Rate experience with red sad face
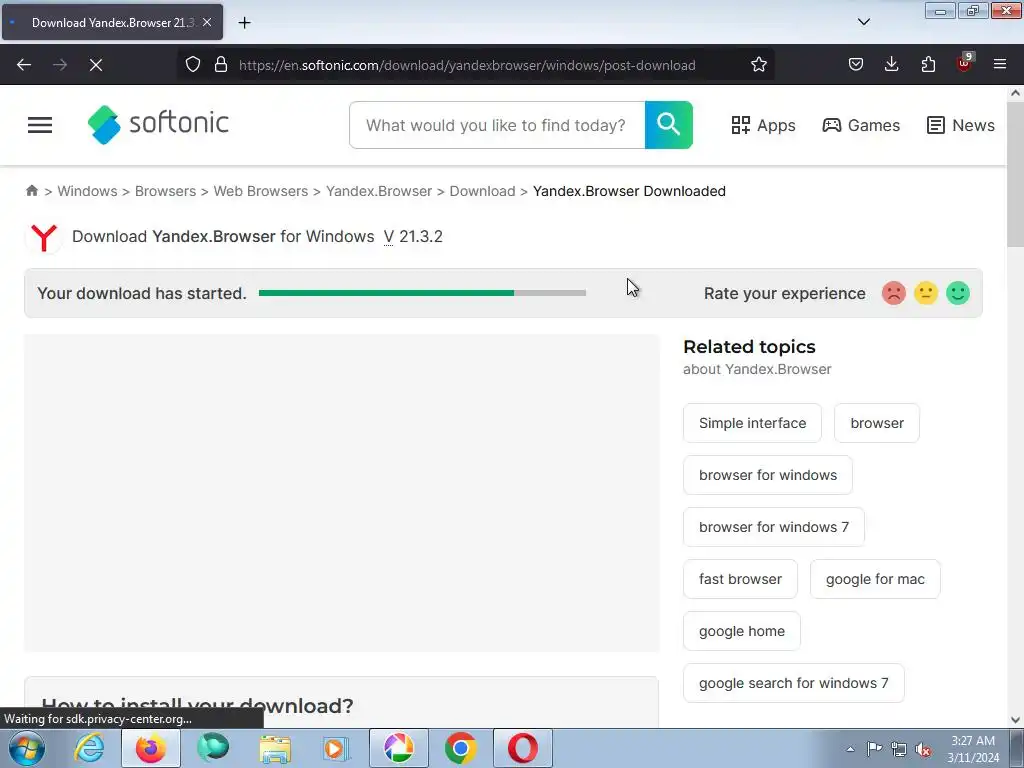The width and height of the screenshot is (1024, 768). point(893,293)
